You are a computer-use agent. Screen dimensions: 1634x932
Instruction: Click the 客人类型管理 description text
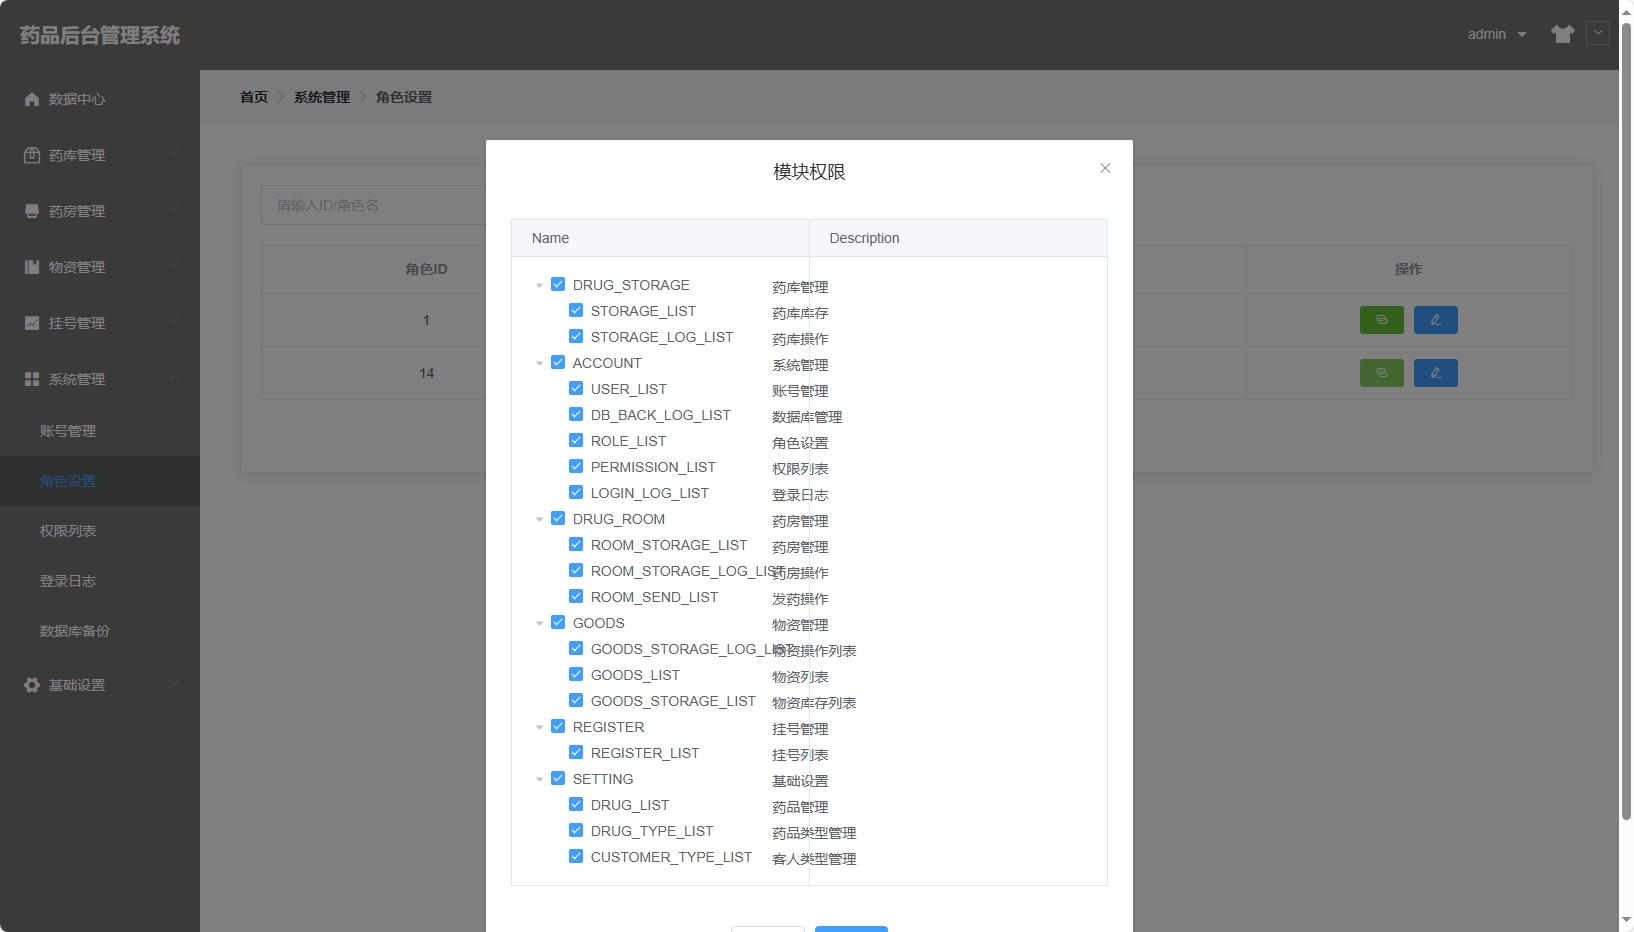point(814,859)
